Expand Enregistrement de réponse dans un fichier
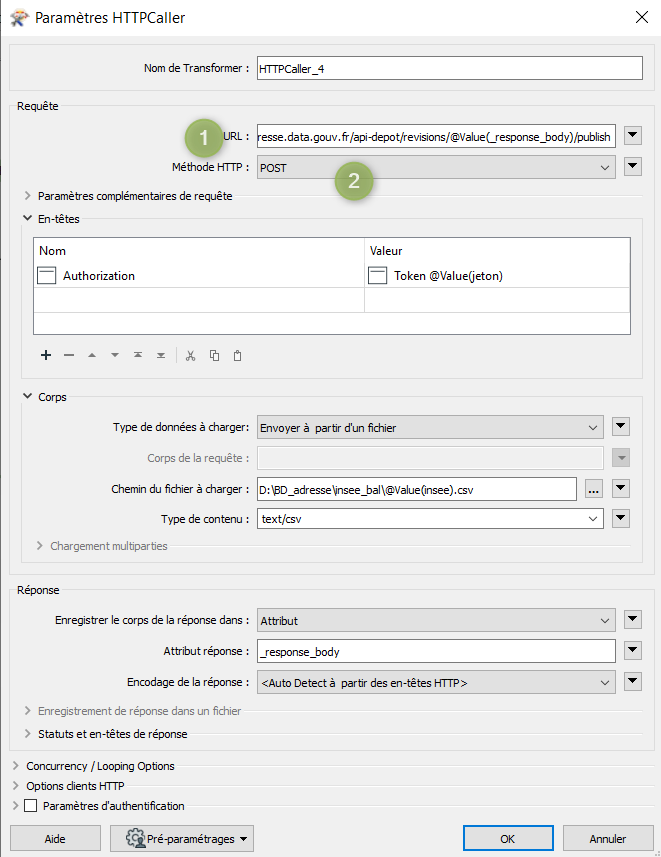 (27, 711)
